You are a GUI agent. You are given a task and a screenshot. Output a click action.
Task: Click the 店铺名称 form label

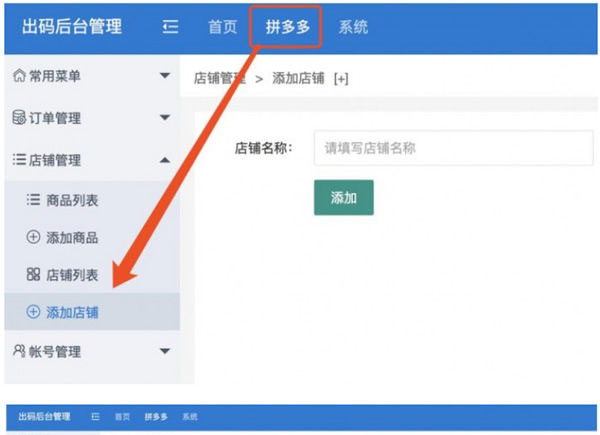click(x=264, y=148)
